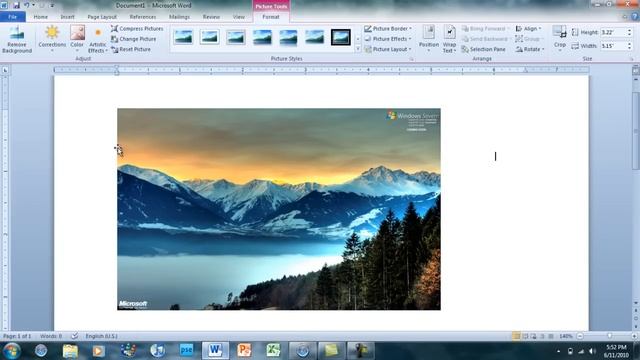Click the Undo icon in Quick Access Toolbar
The image size is (640, 360).
pyautogui.click(x=27, y=5)
